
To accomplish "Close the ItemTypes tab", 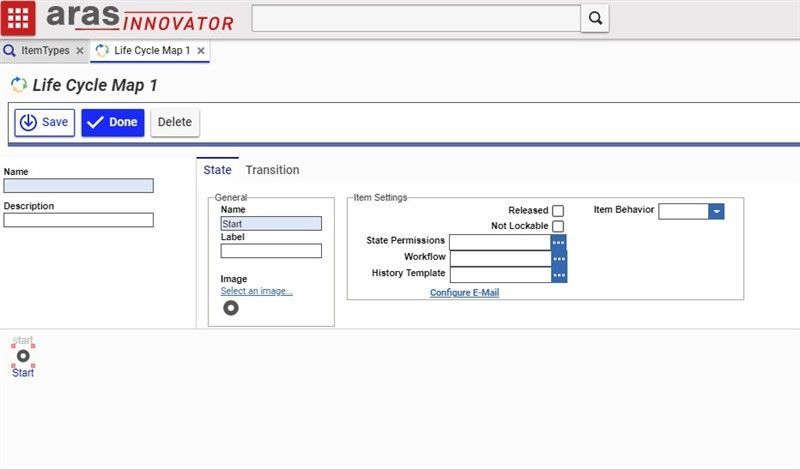I will [80, 50].
